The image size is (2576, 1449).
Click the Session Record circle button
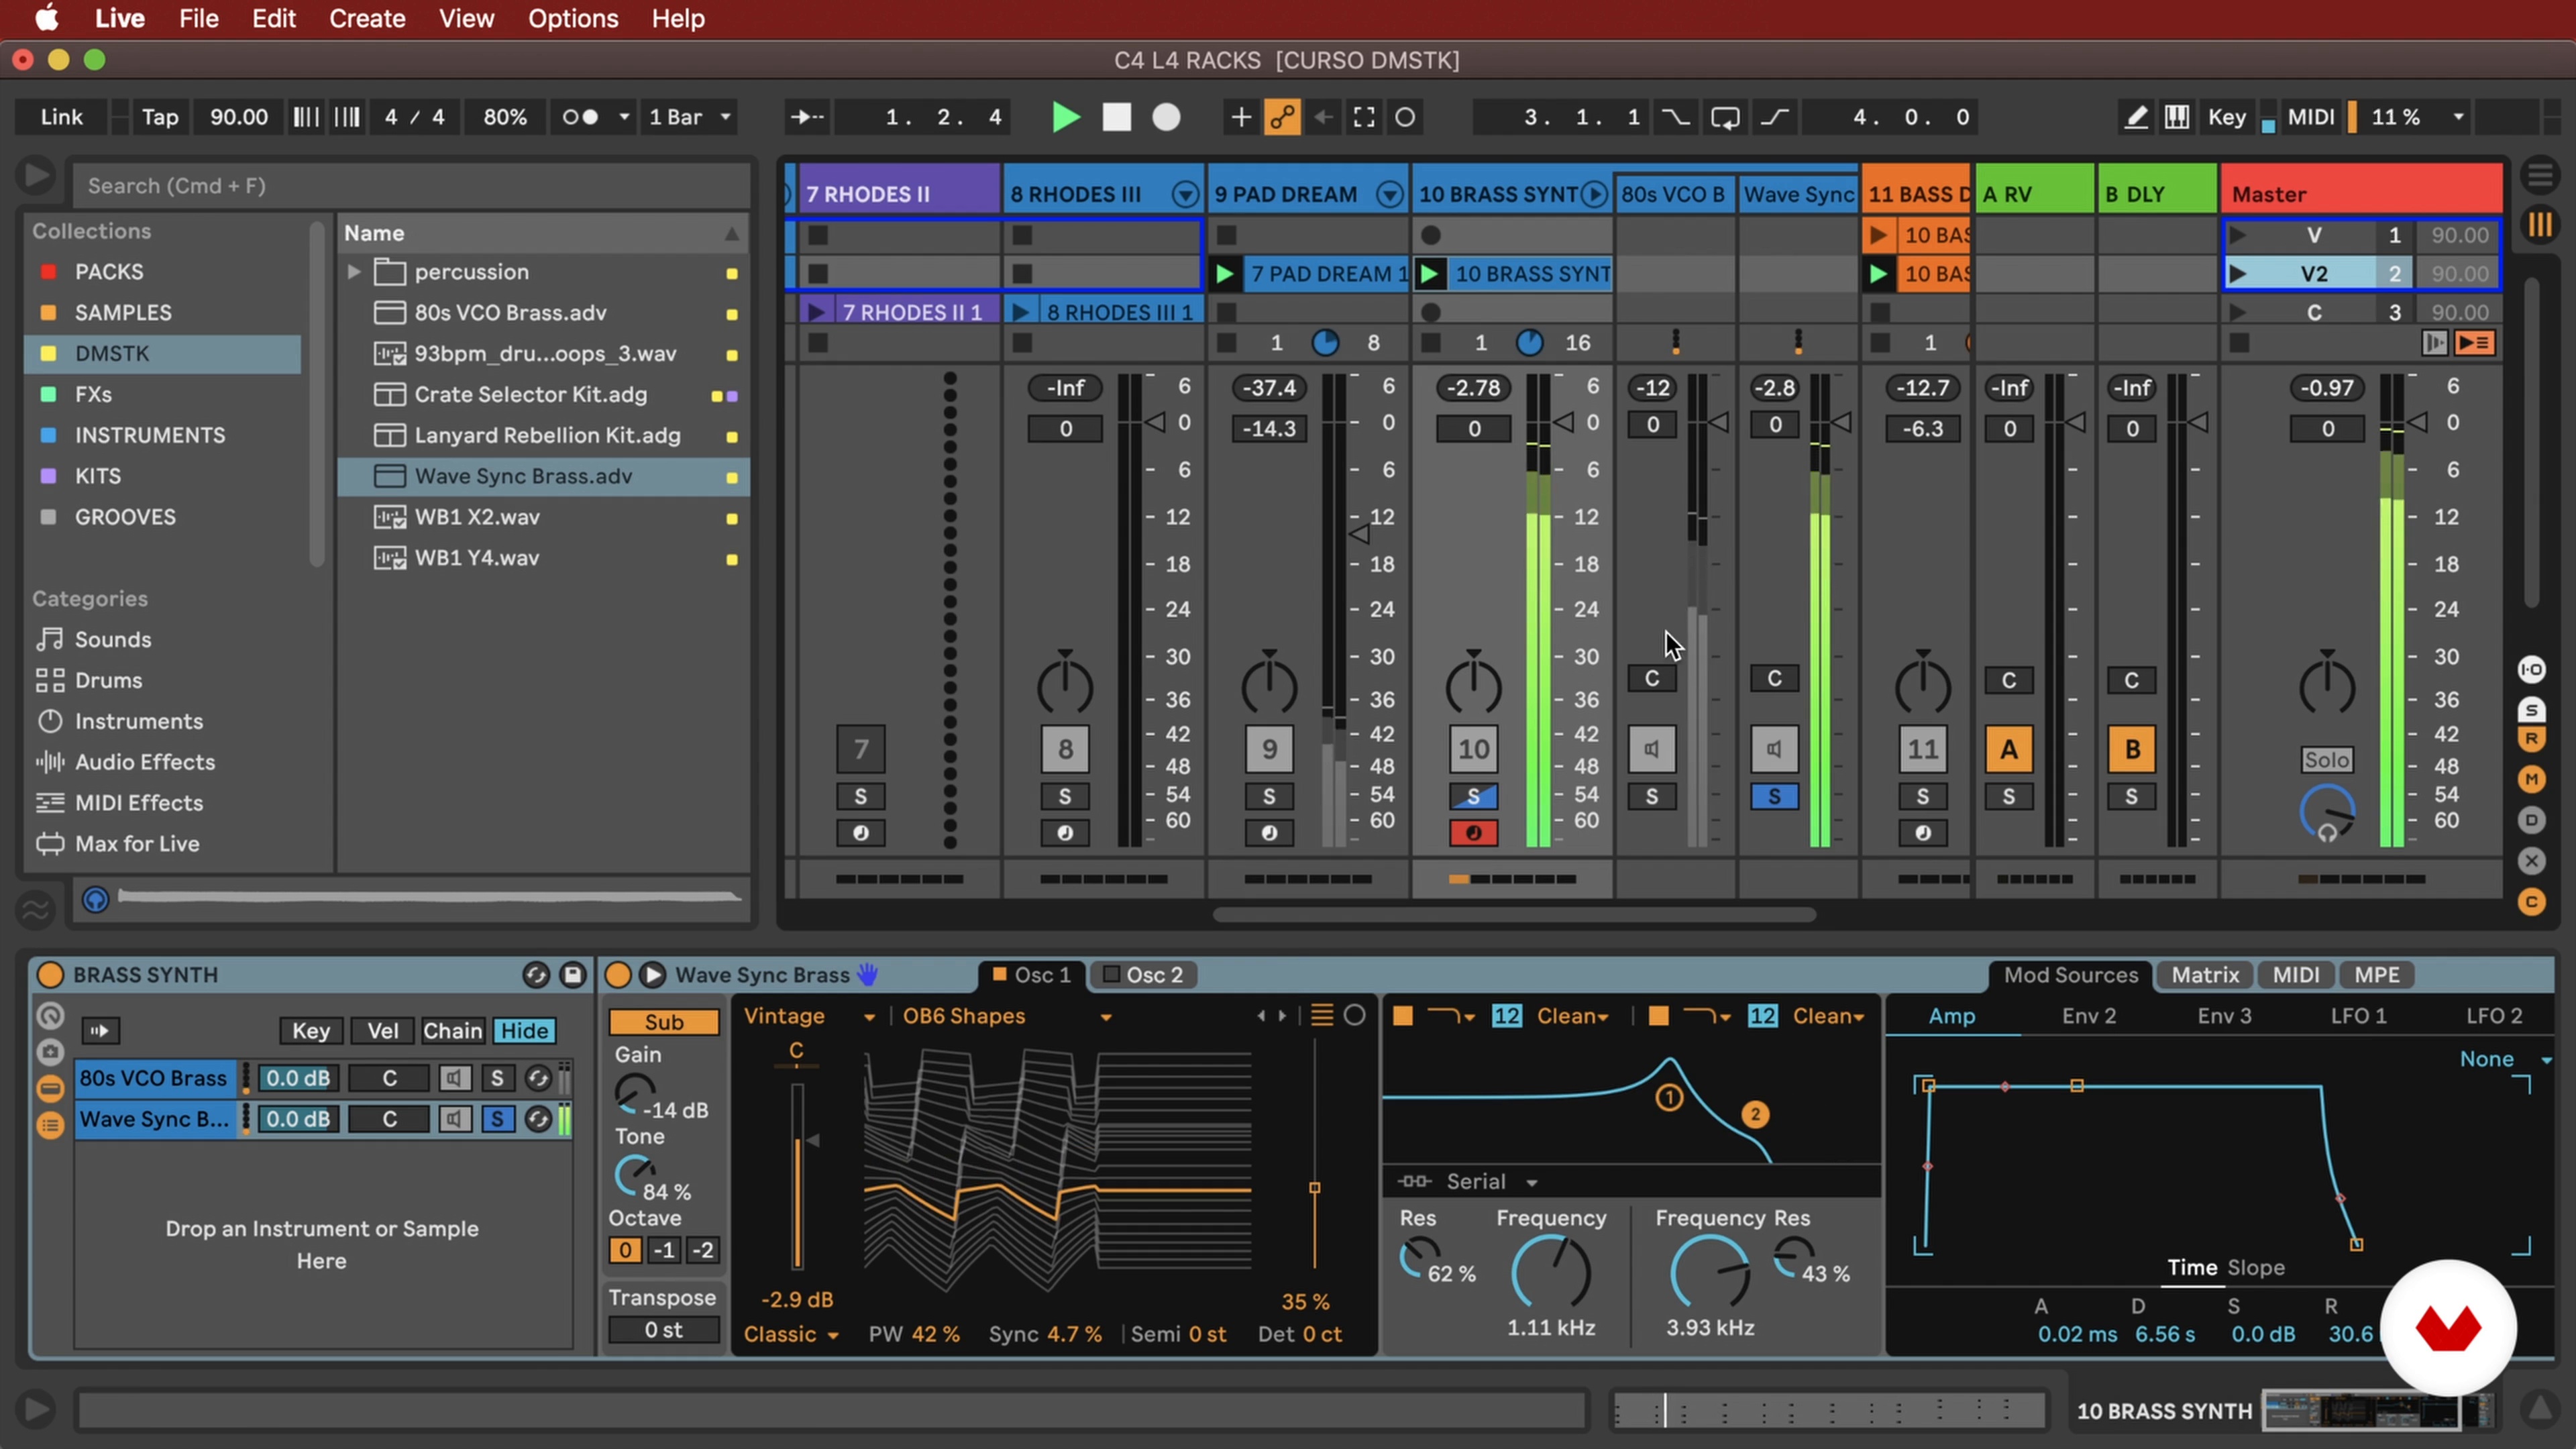click(x=1405, y=117)
